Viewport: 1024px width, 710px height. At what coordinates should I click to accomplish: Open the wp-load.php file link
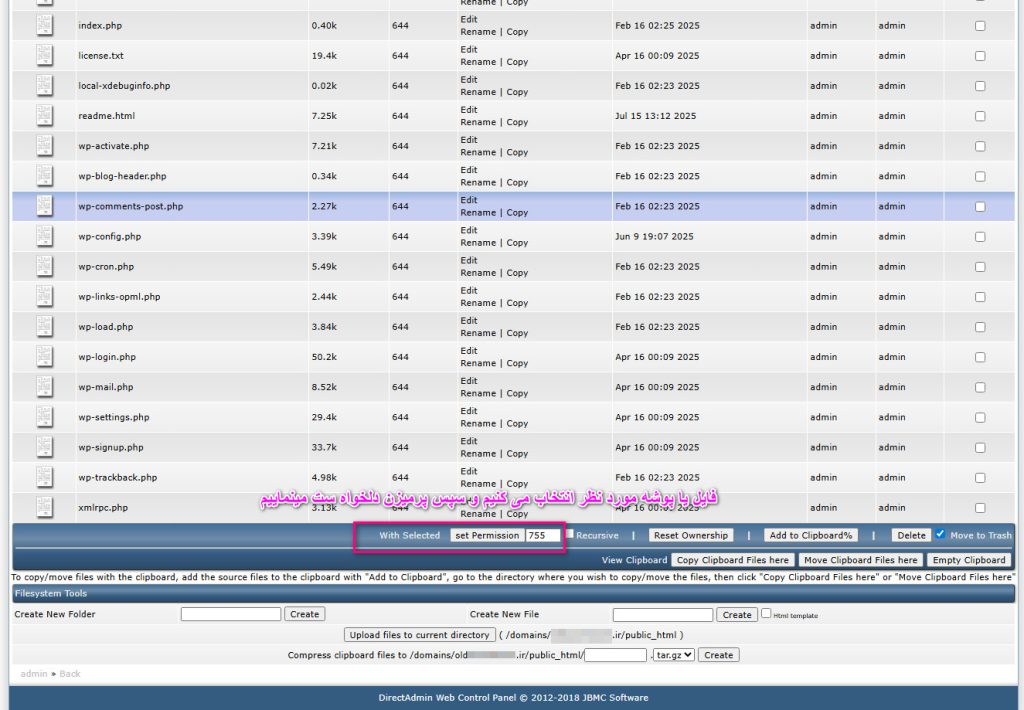click(105, 327)
